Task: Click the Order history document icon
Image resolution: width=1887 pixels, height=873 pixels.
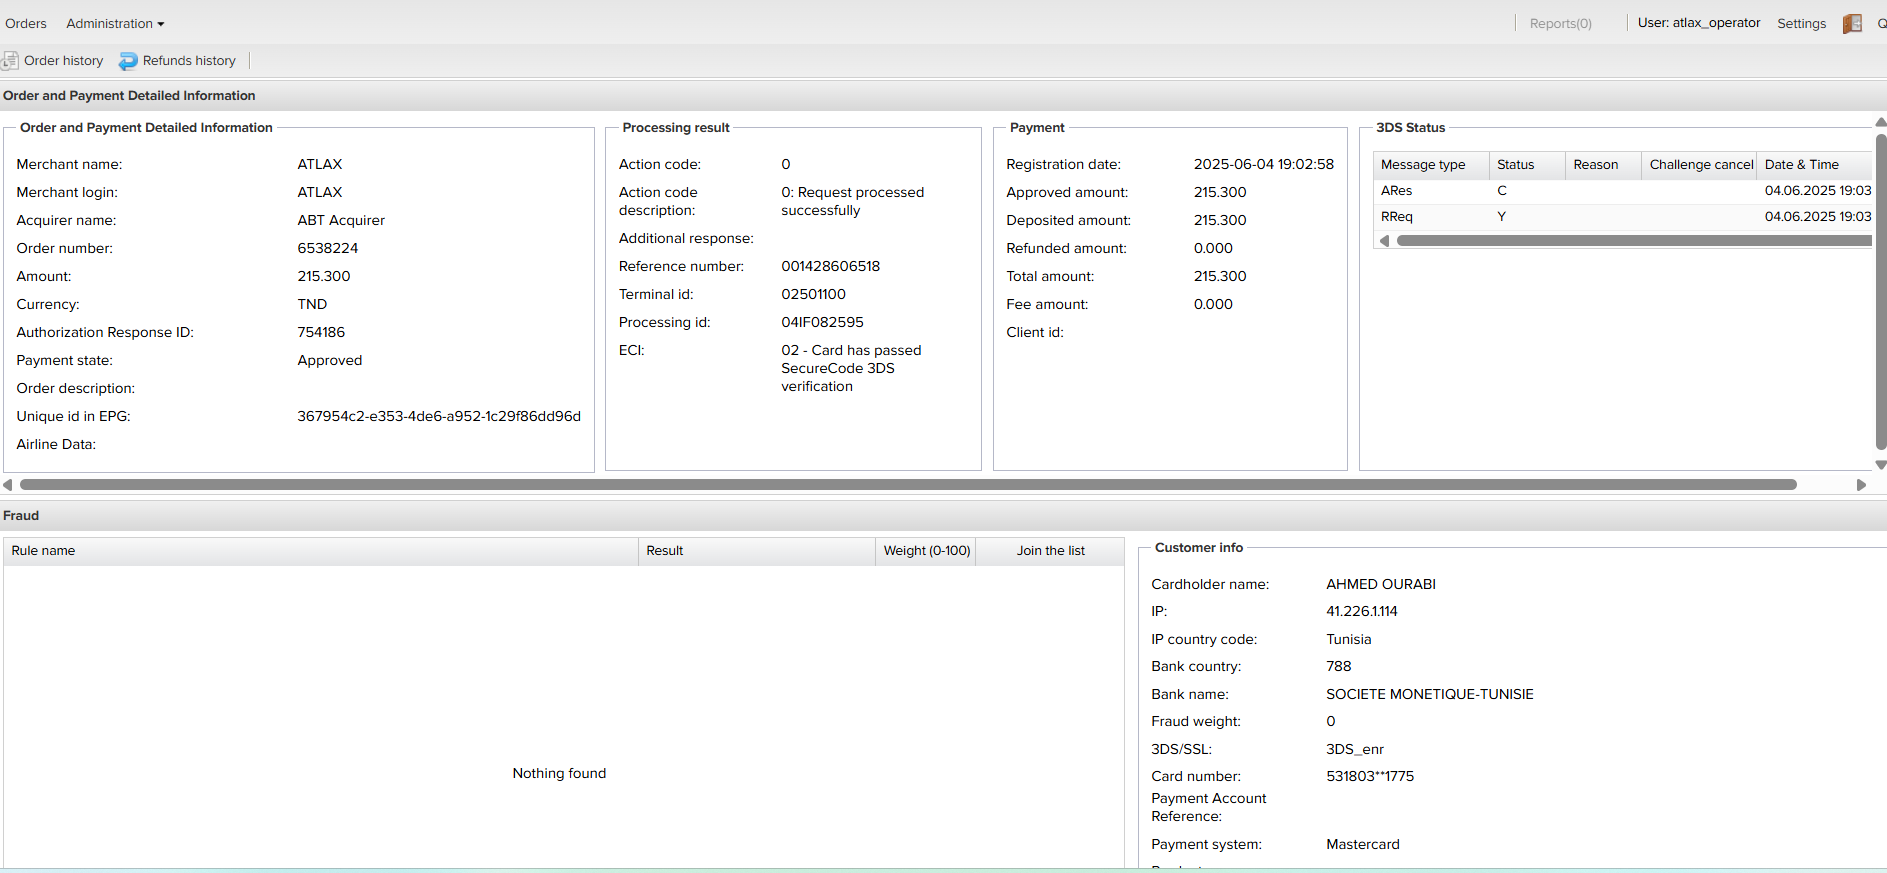Action: [10, 61]
